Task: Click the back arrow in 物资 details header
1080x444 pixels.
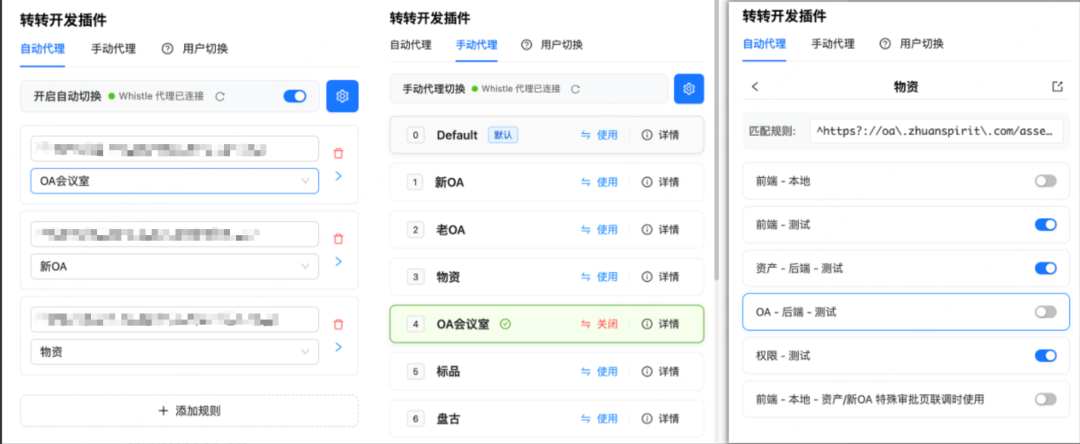Action: click(755, 87)
